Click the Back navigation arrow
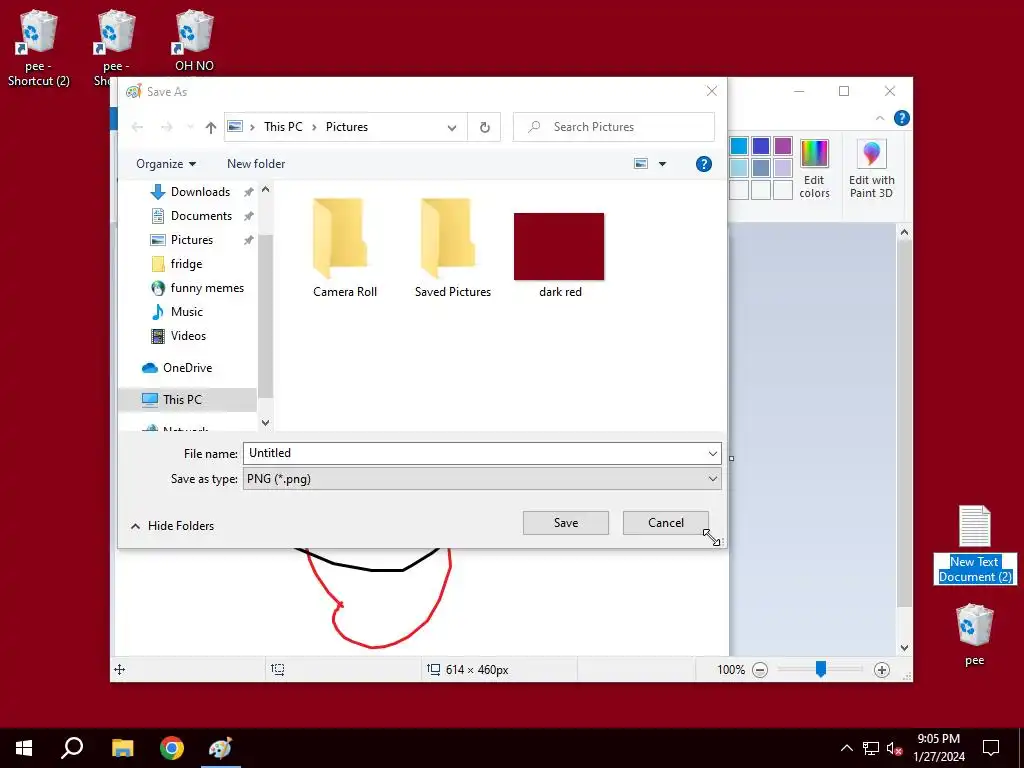 137,127
